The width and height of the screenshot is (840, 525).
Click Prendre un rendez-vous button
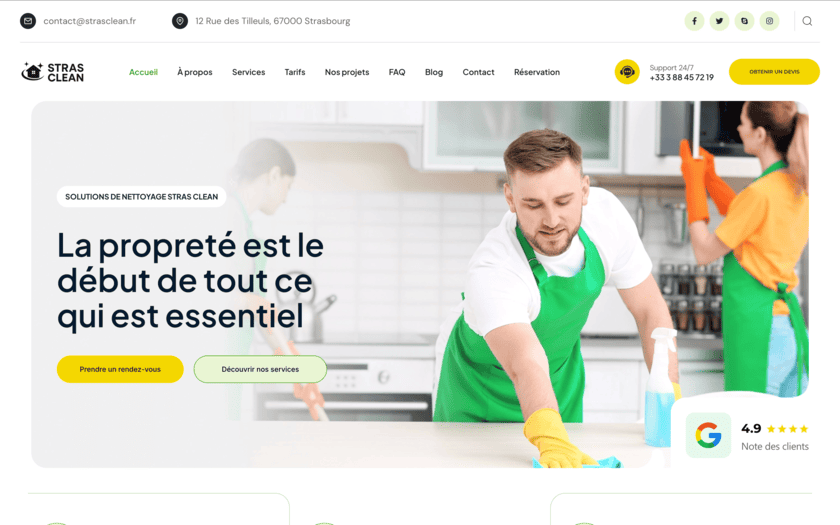pyautogui.click(x=120, y=369)
